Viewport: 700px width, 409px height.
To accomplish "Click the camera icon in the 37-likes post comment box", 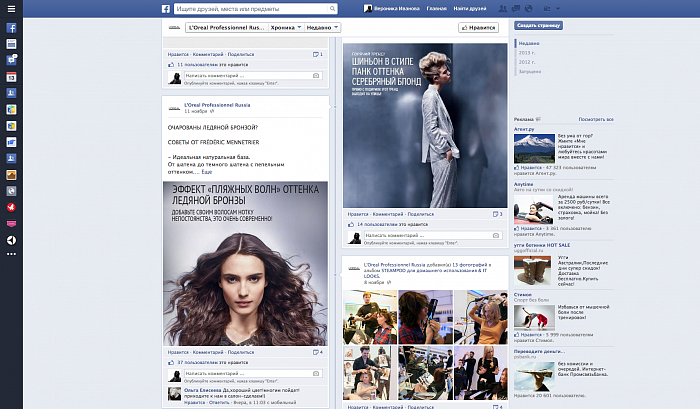I will [316, 373].
